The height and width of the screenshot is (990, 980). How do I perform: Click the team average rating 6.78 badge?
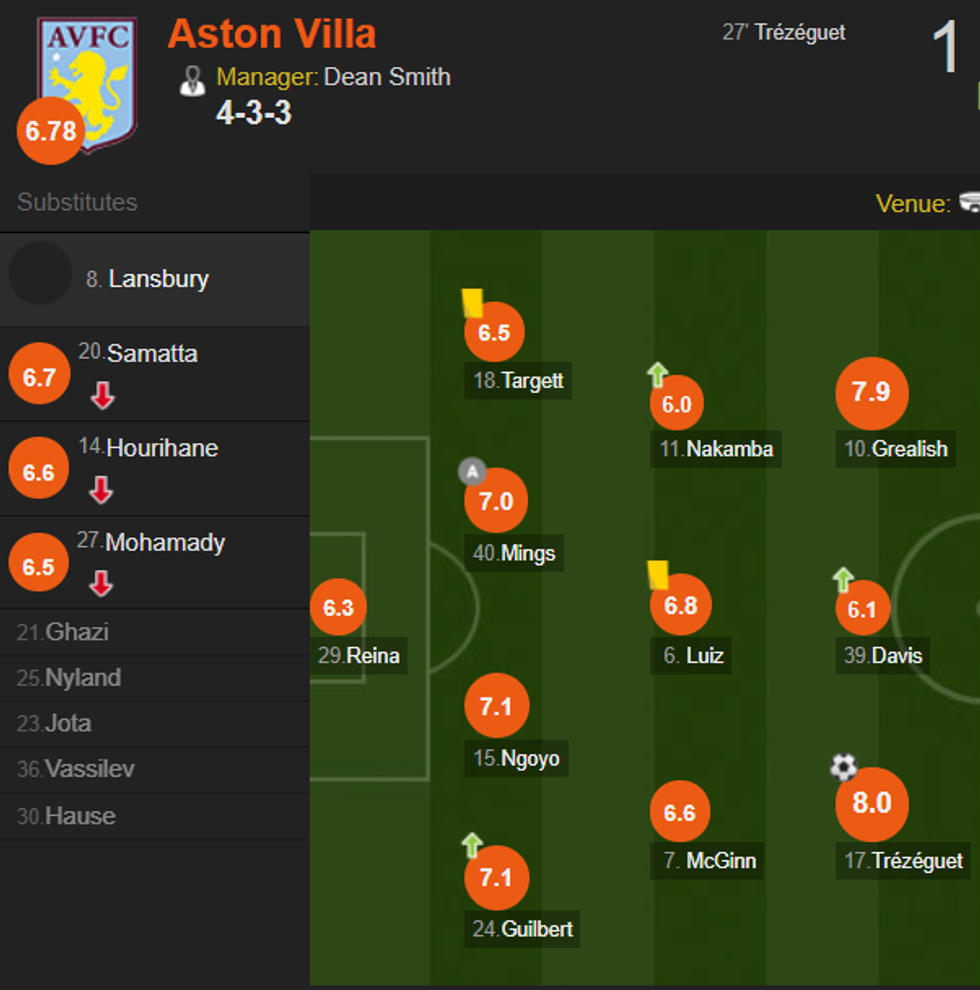(x=50, y=131)
